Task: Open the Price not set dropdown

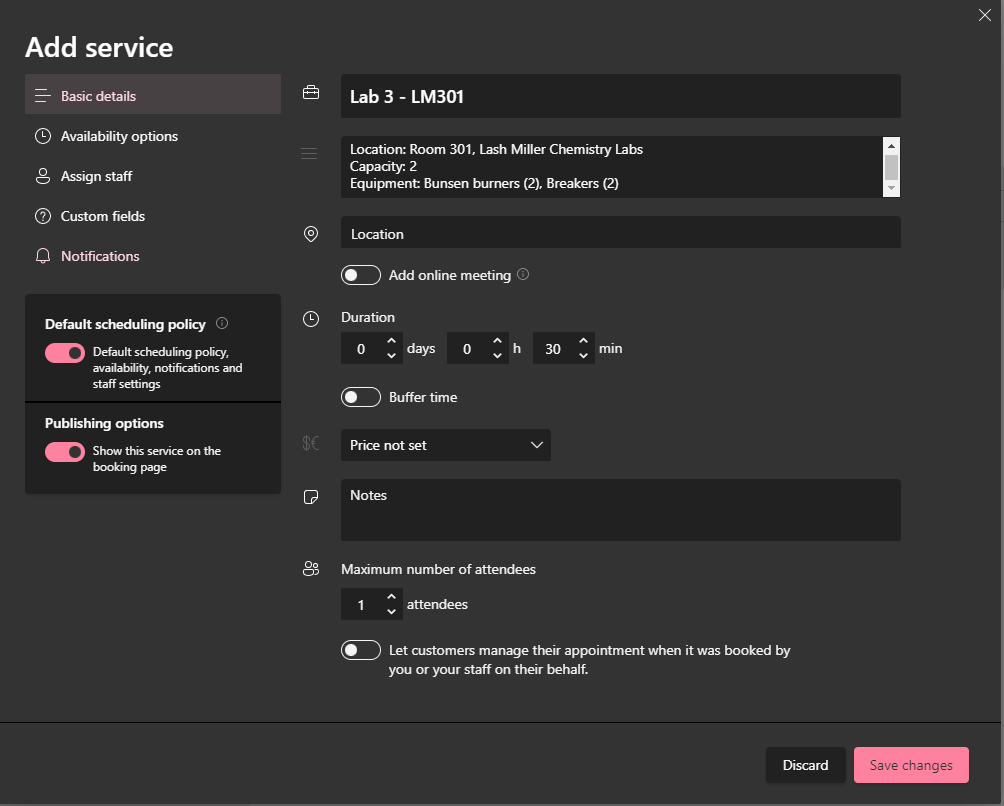Action: [446, 445]
